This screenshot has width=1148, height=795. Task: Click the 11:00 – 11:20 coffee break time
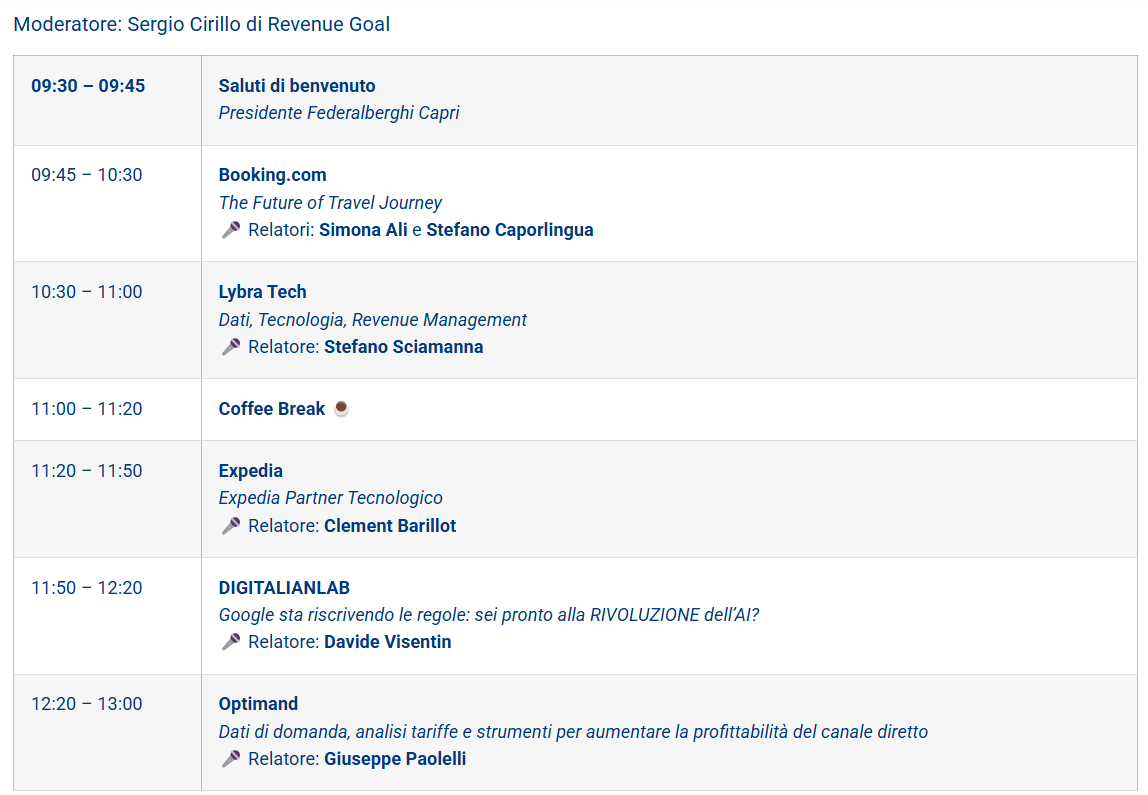(86, 409)
